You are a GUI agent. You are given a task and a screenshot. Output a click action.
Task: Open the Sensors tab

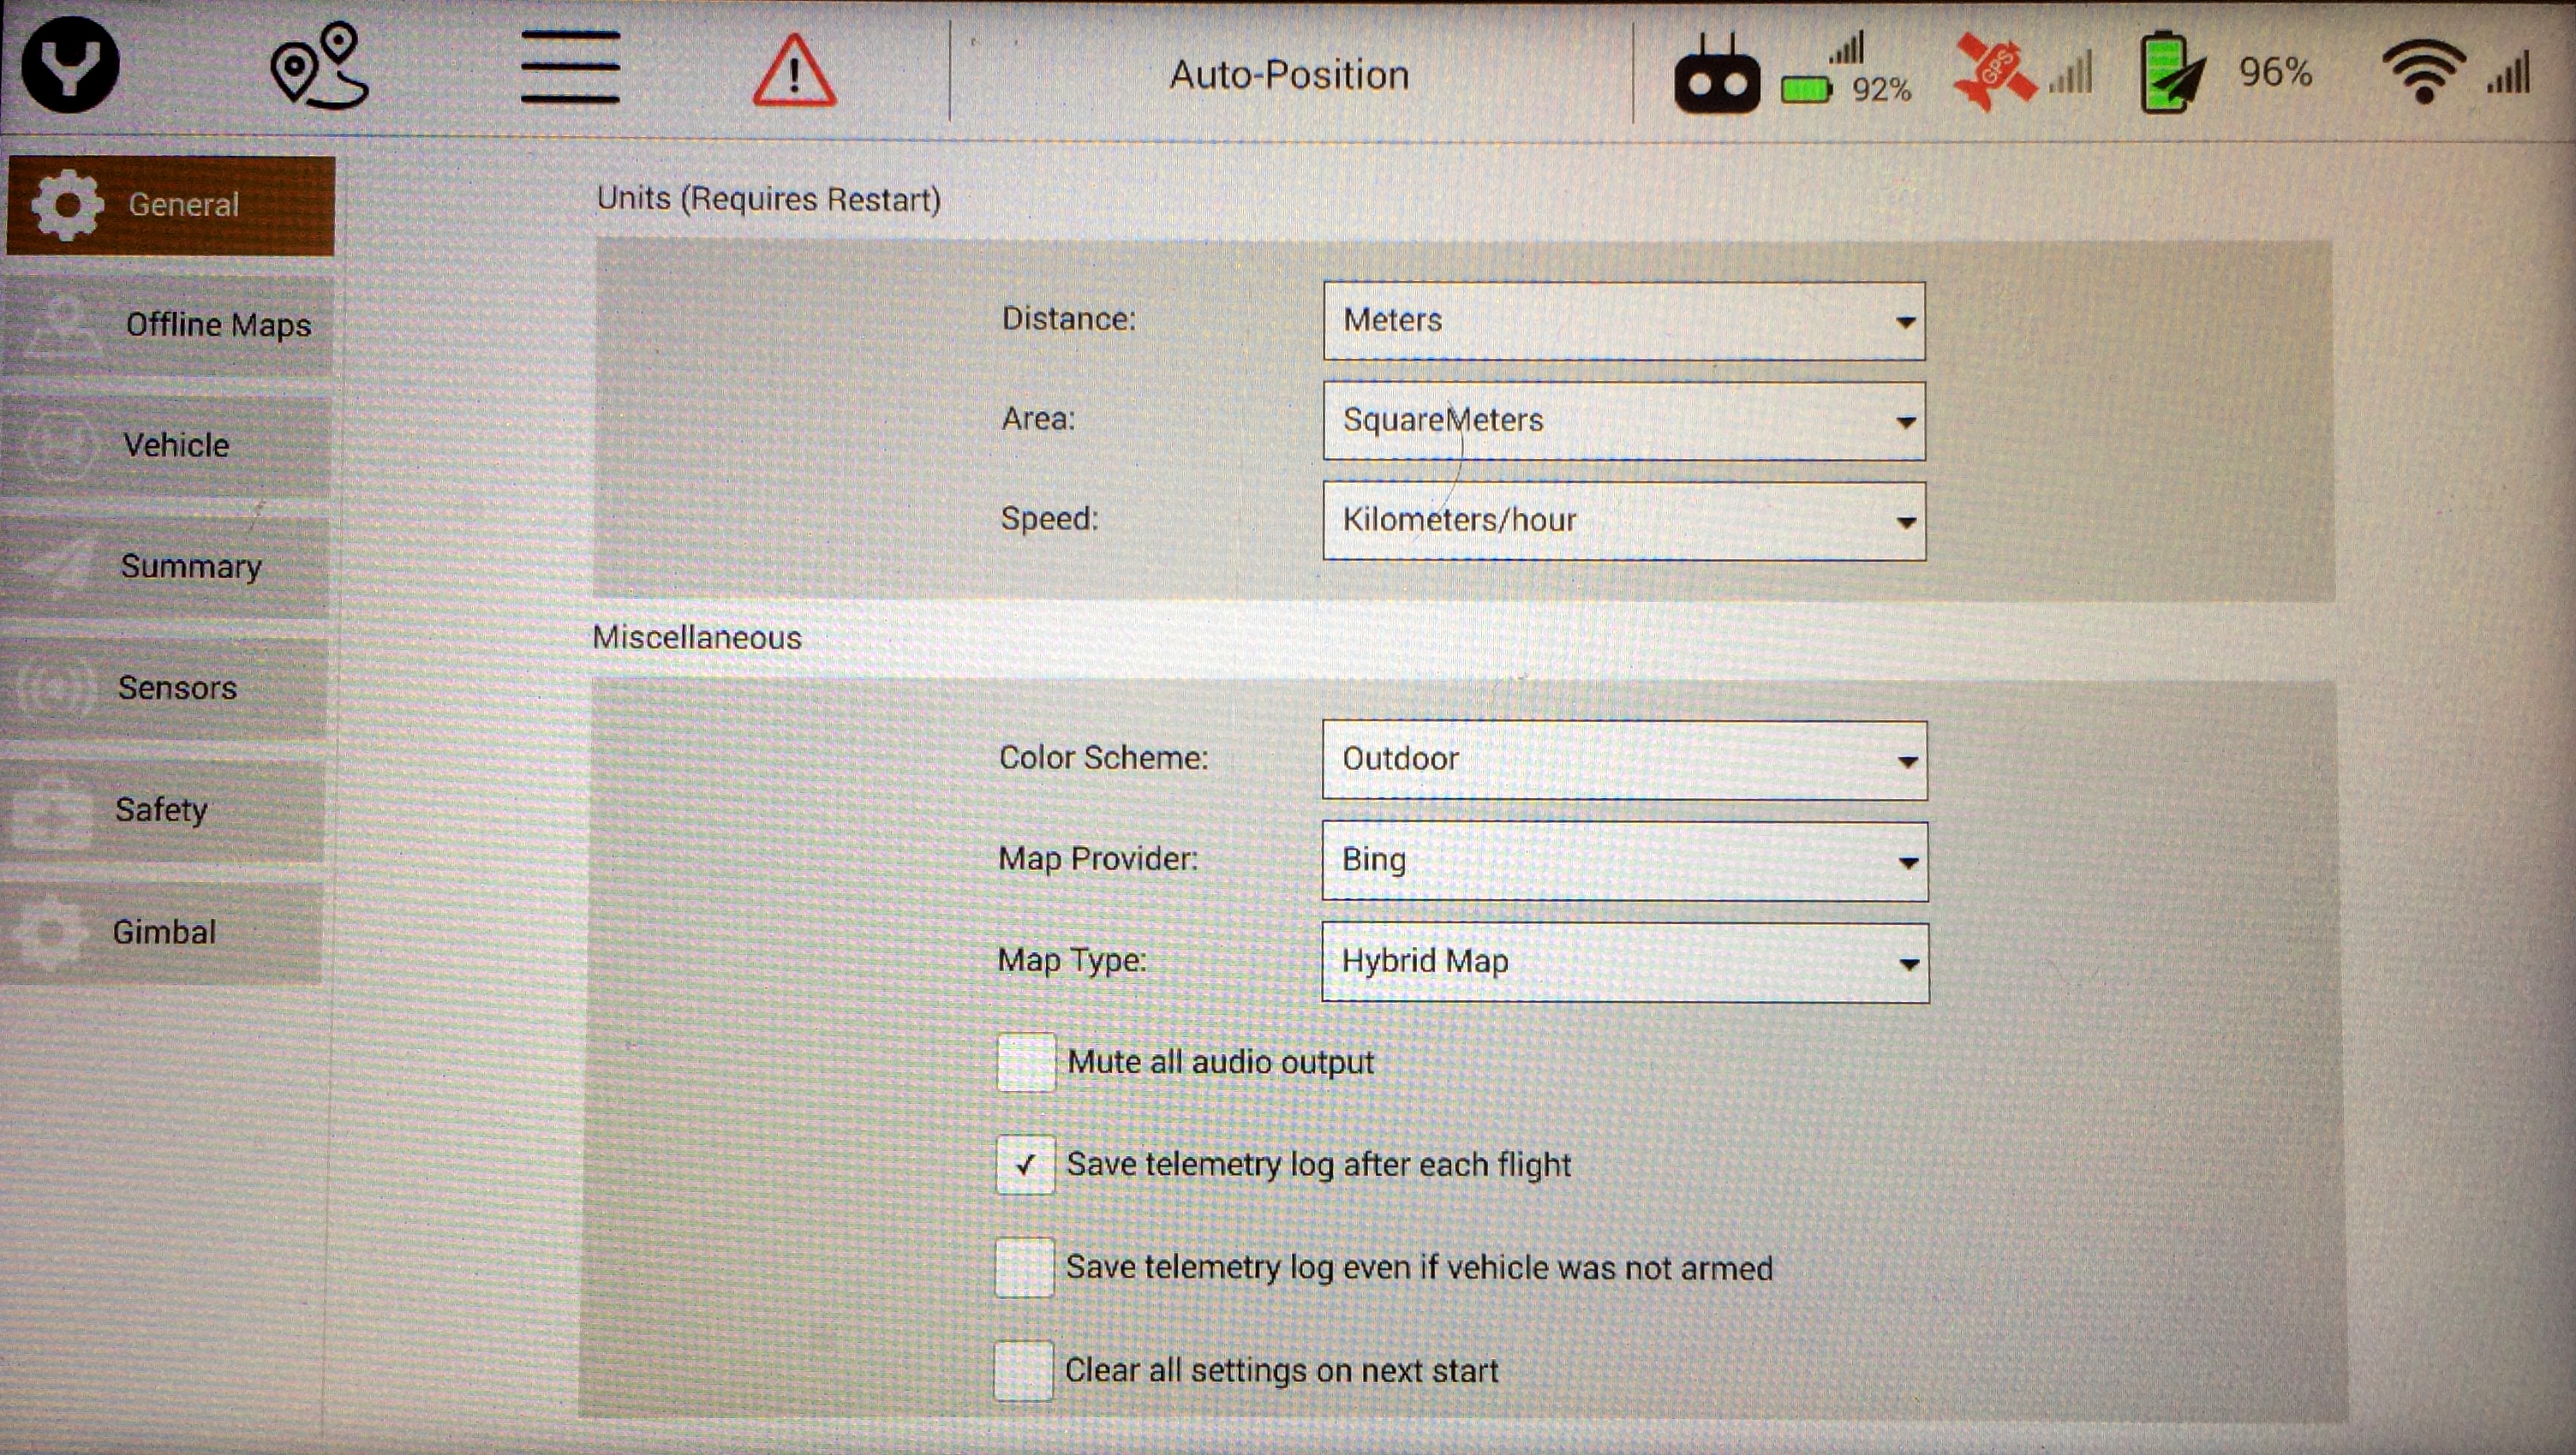163,688
